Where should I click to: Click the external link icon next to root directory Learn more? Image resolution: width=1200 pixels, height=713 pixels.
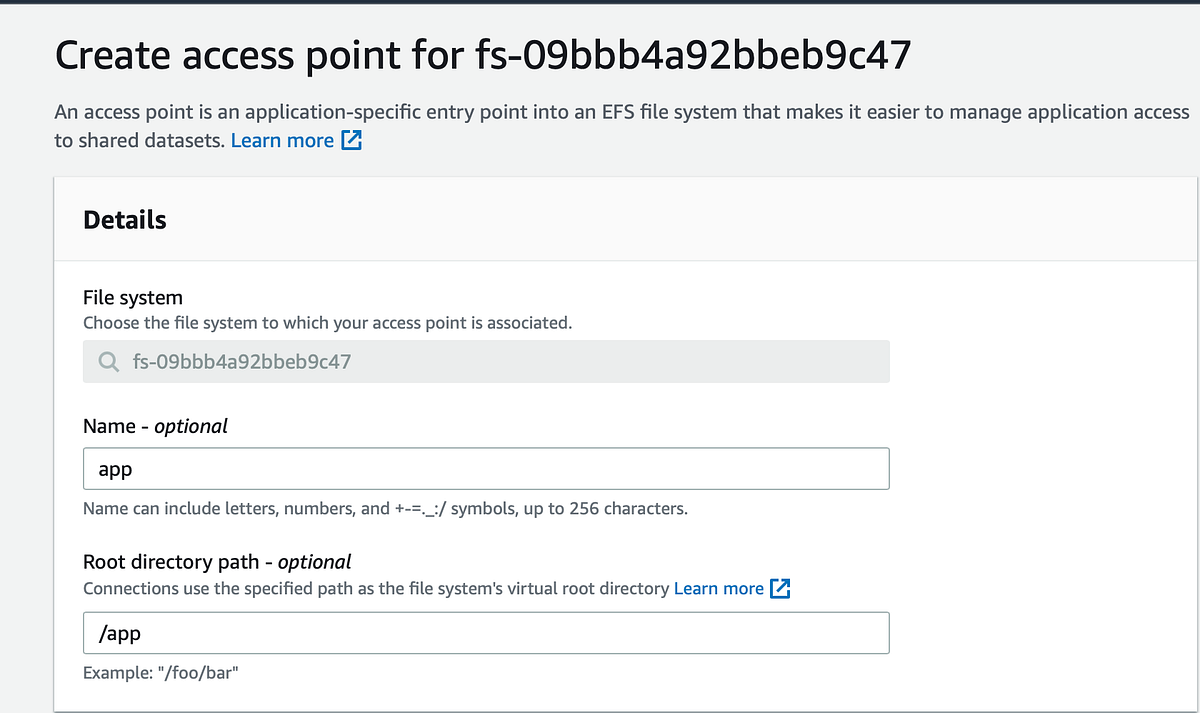(779, 588)
